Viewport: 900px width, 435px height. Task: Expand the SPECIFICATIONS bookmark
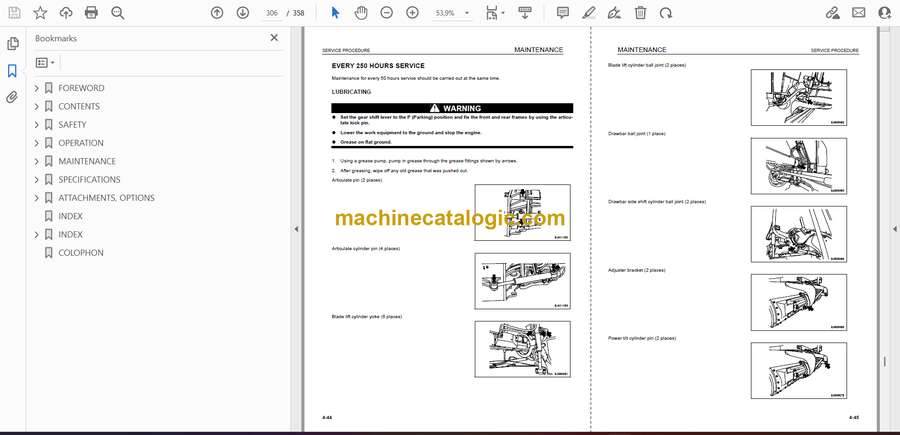tap(37, 180)
